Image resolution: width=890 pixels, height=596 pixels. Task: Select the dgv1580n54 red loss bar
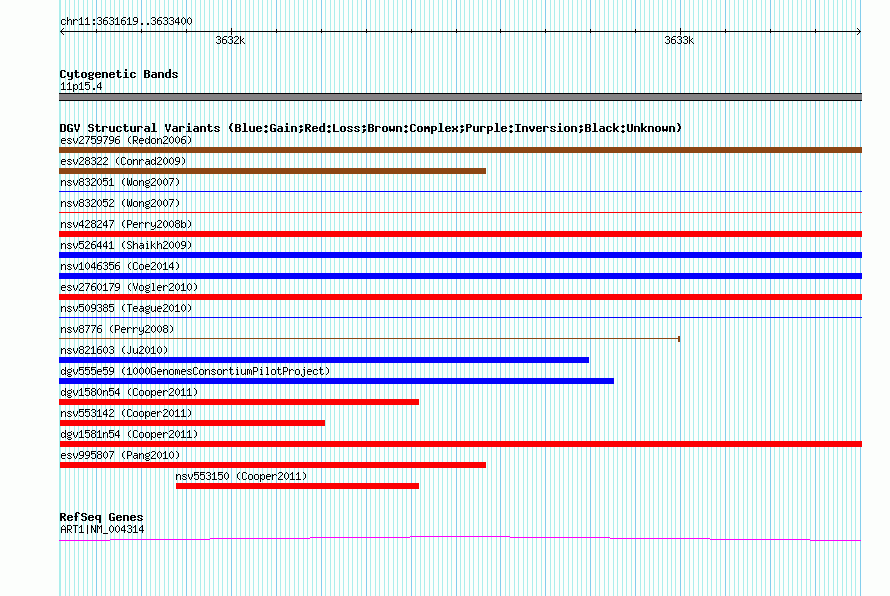pyautogui.click(x=239, y=402)
